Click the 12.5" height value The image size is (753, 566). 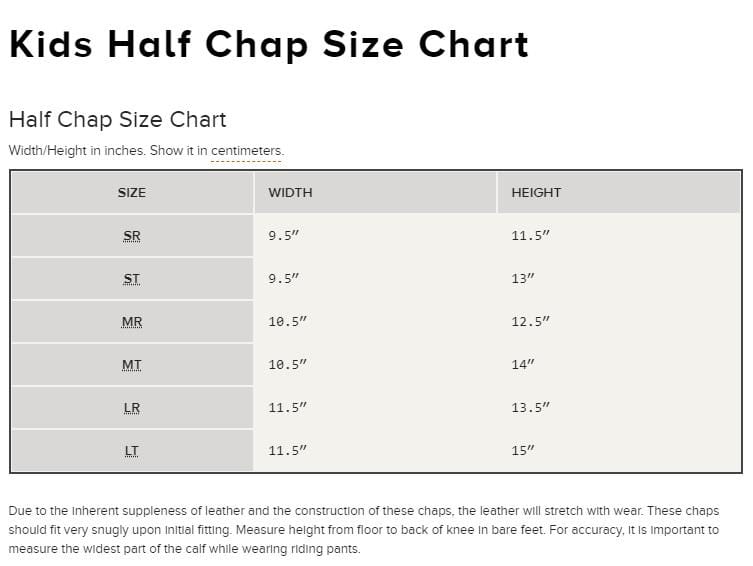pyautogui.click(x=531, y=322)
